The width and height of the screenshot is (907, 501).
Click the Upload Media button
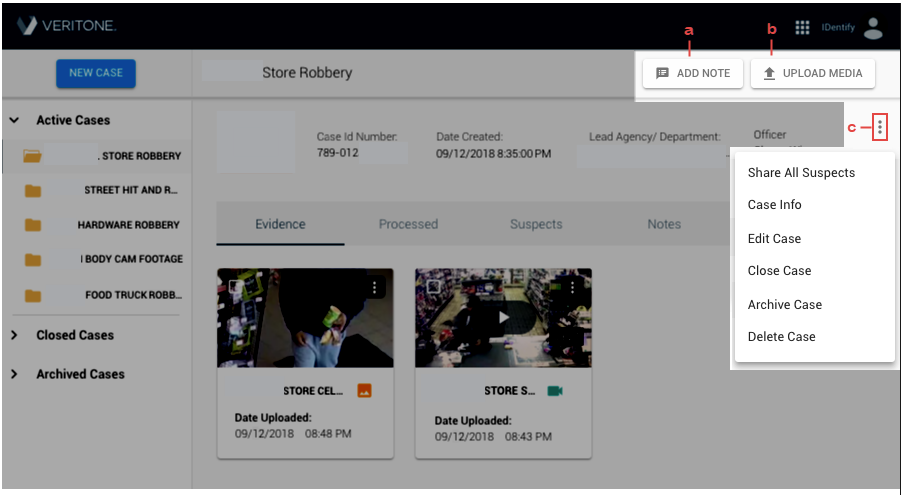813,73
